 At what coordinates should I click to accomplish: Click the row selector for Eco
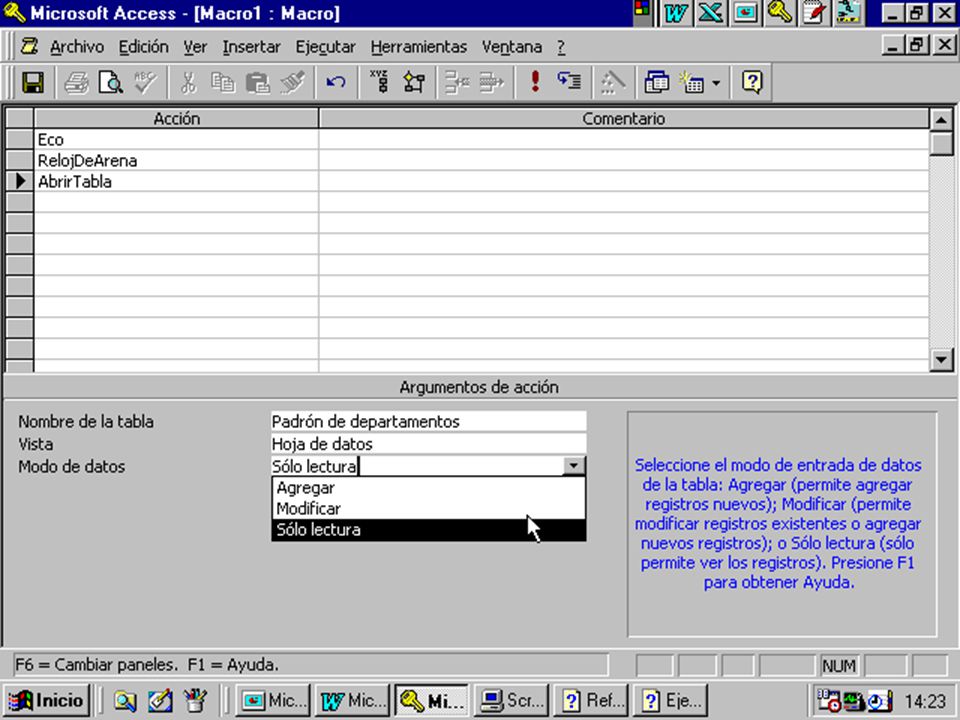[x=20, y=140]
